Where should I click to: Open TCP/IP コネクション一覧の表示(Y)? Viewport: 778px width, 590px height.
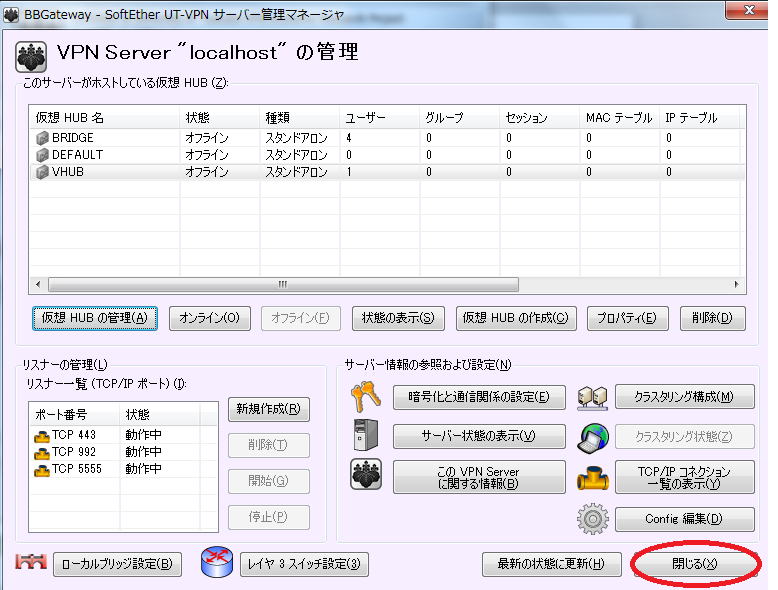click(684, 477)
